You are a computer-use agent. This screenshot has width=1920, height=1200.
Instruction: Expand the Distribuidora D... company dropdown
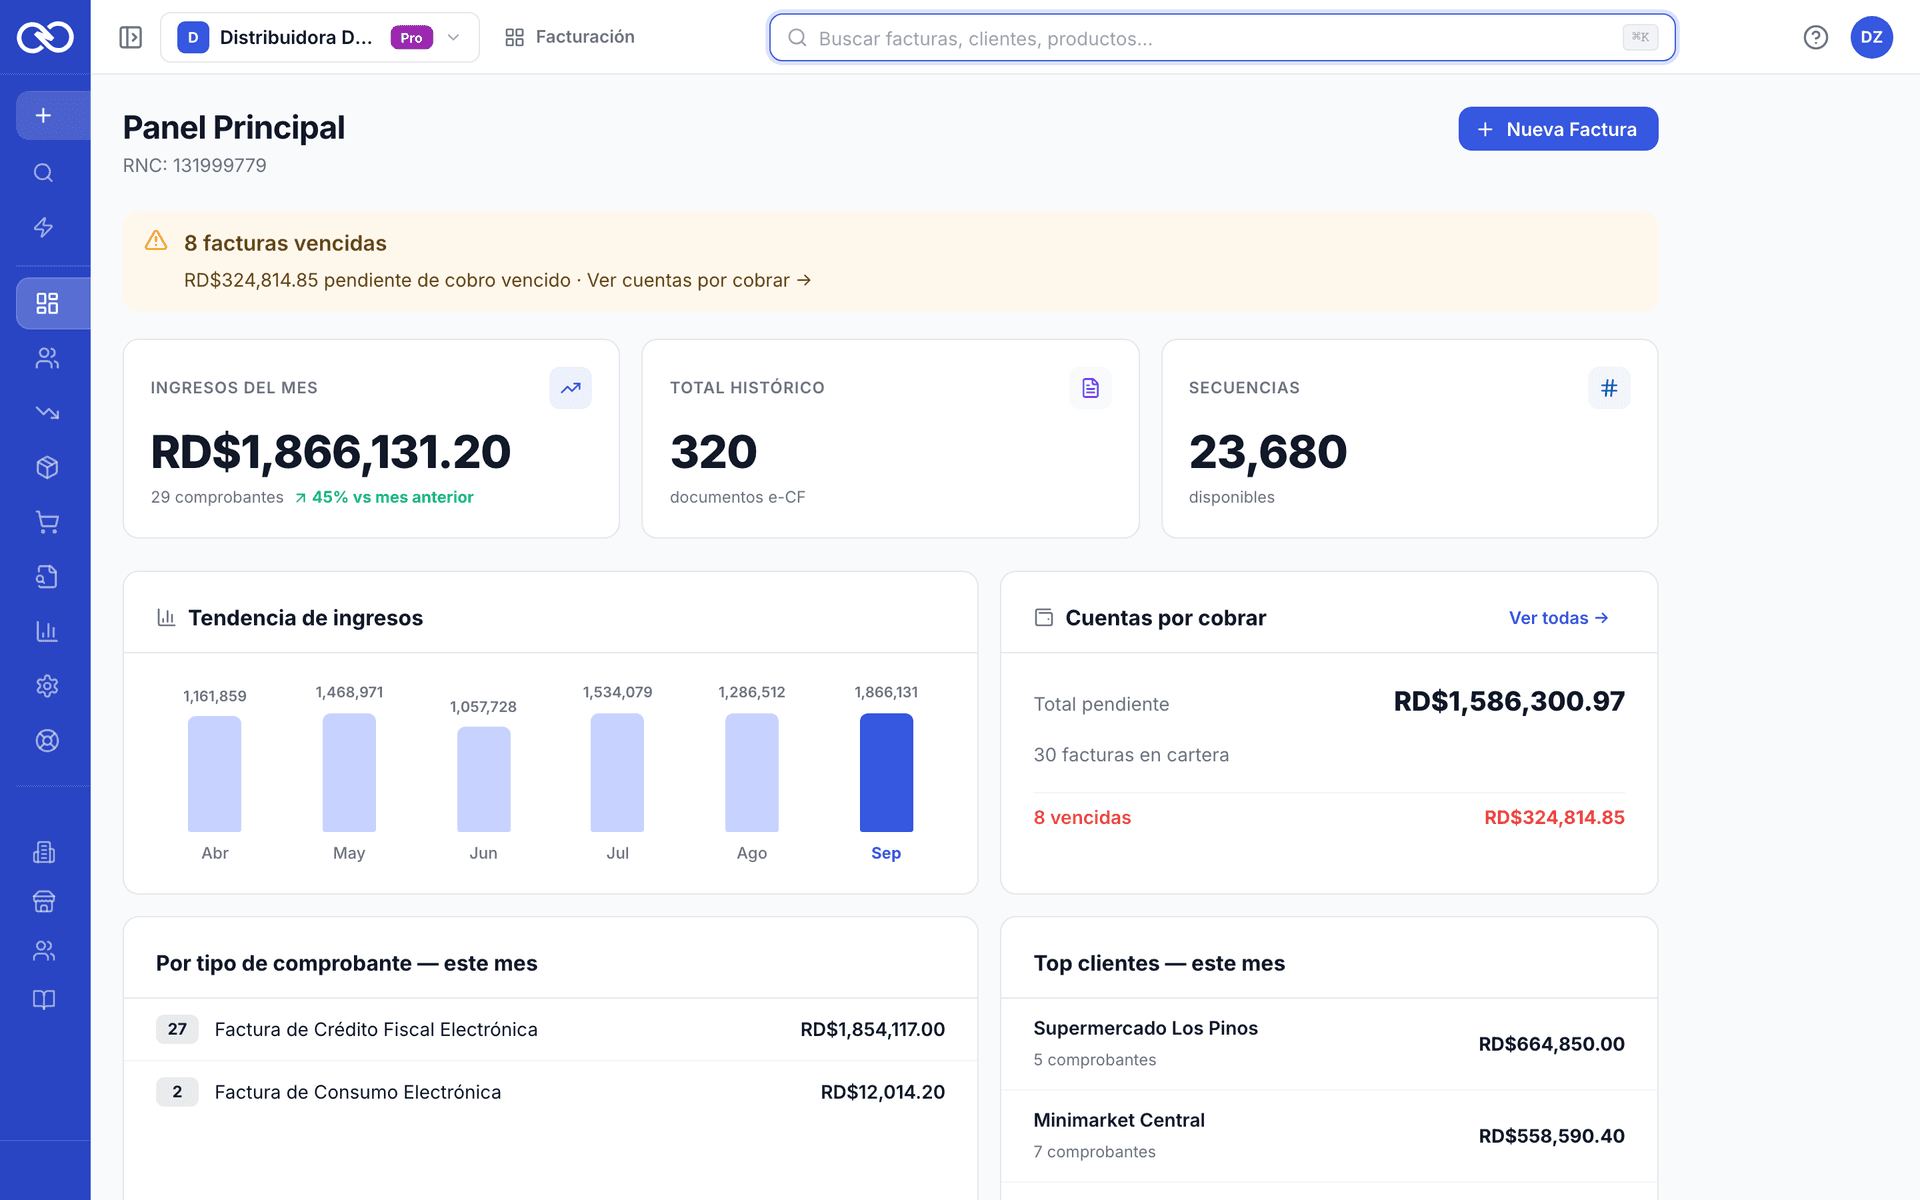320,37
